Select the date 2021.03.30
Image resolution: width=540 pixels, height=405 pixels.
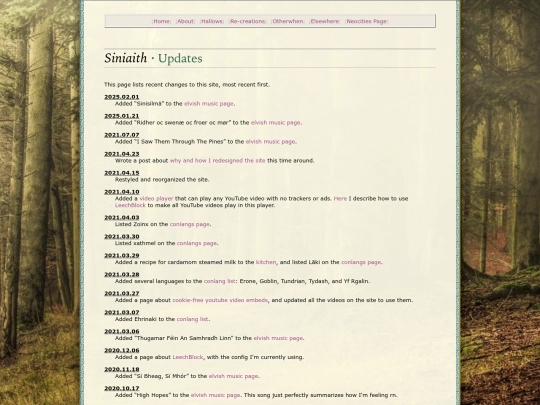(122, 236)
